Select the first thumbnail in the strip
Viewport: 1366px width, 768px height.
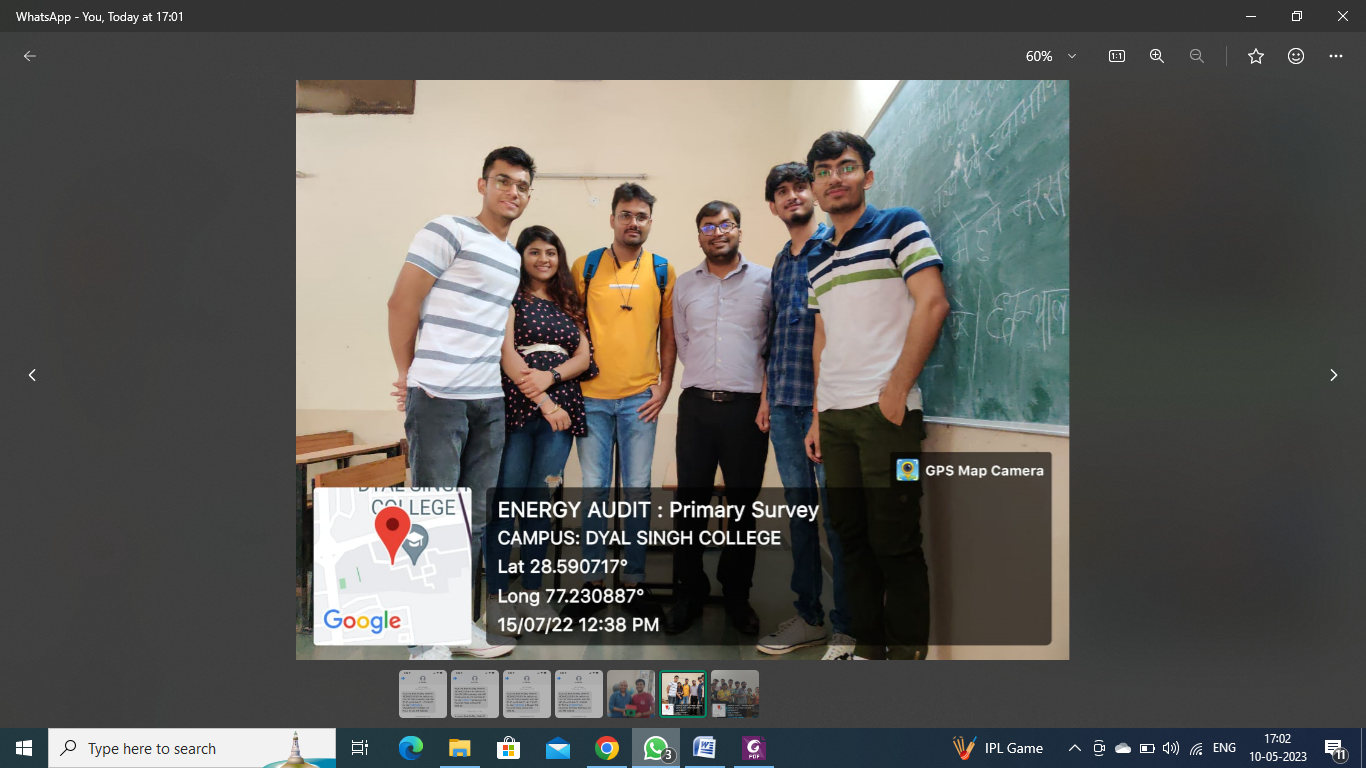[423, 693]
